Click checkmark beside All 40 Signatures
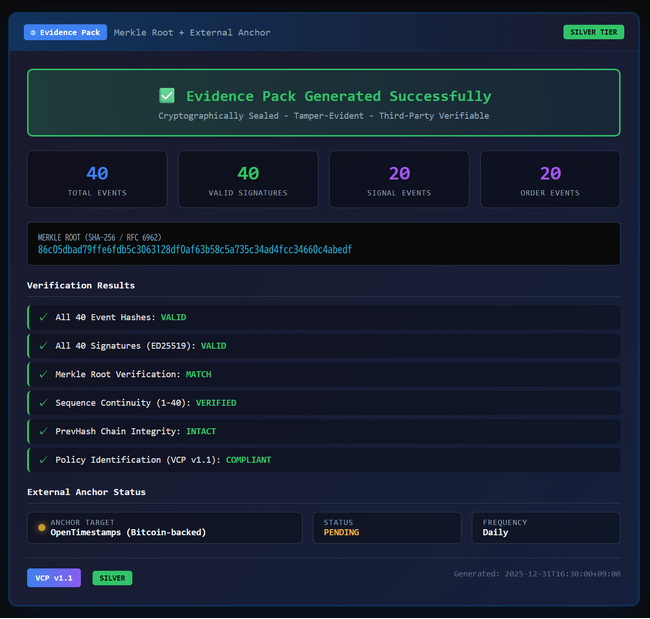The width and height of the screenshot is (650, 619). coord(43,346)
